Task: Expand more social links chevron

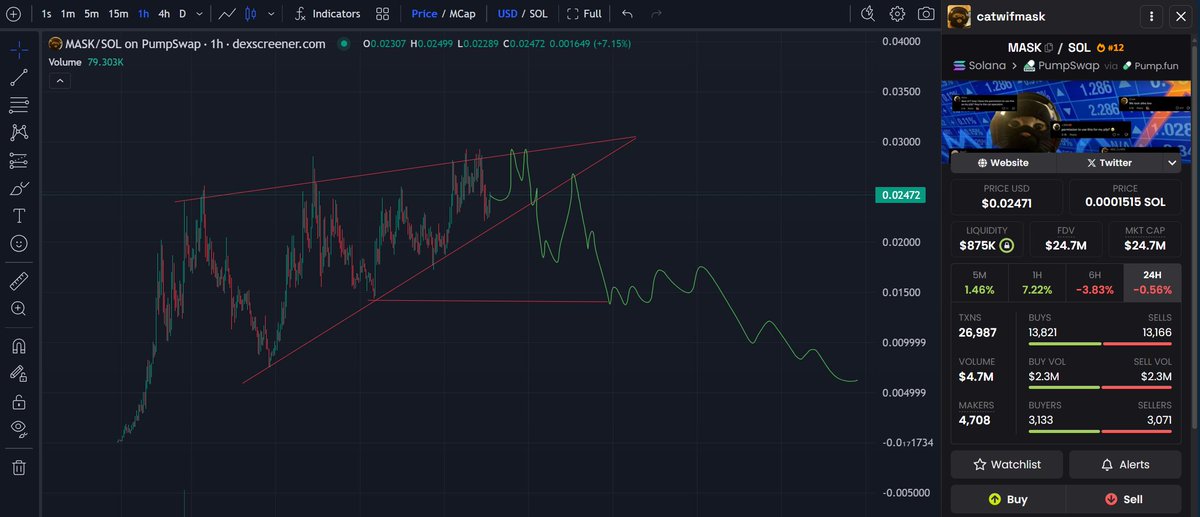Action: (x=1172, y=162)
